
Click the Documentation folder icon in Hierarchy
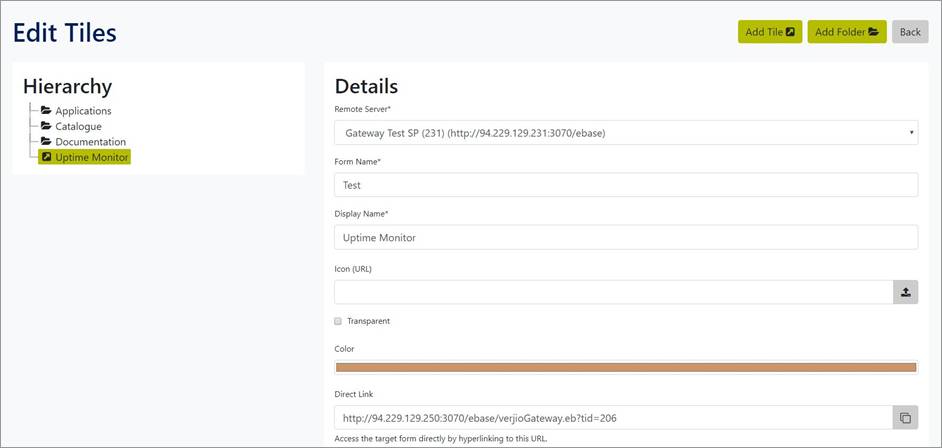pos(46,142)
